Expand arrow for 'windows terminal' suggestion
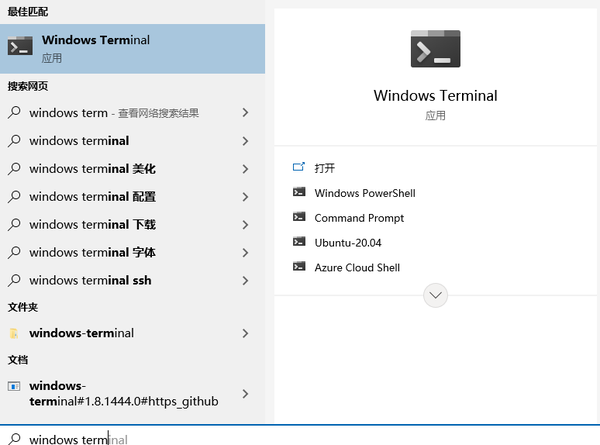Viewport: 600px width, 445px height. 245,141
